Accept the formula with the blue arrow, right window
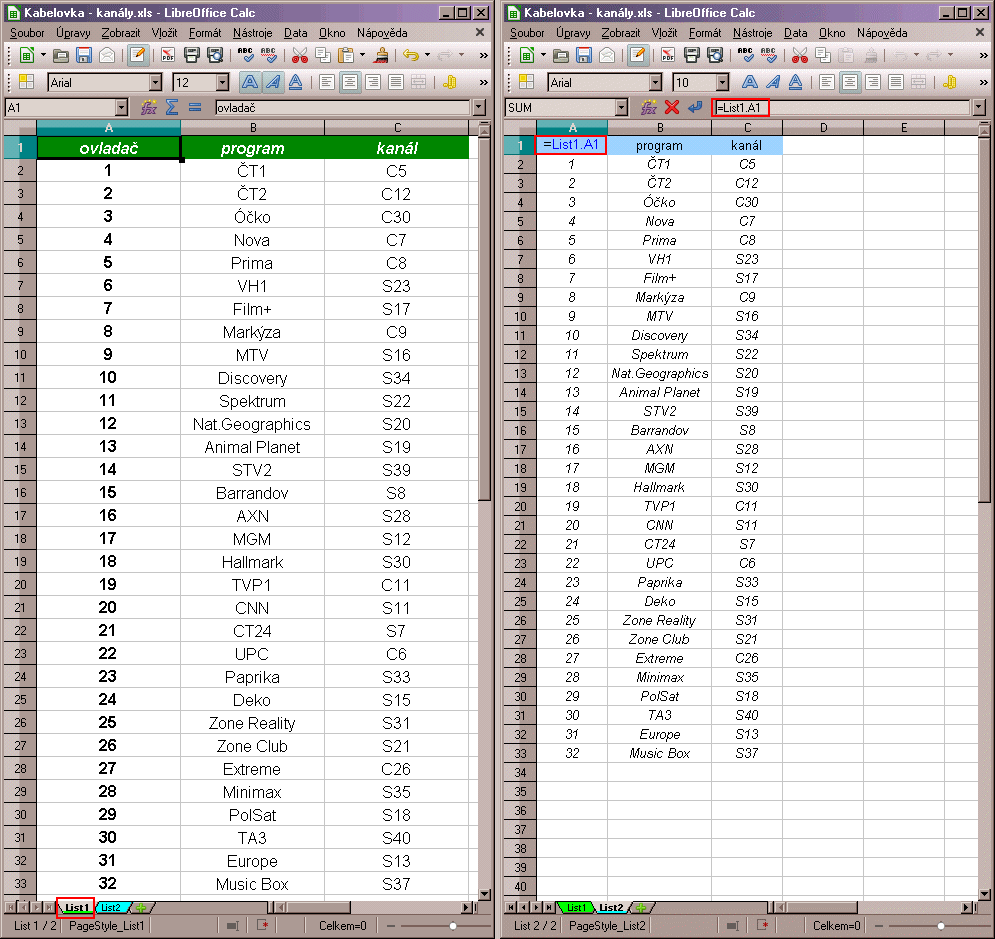995x939 pixels. [695, 108]
